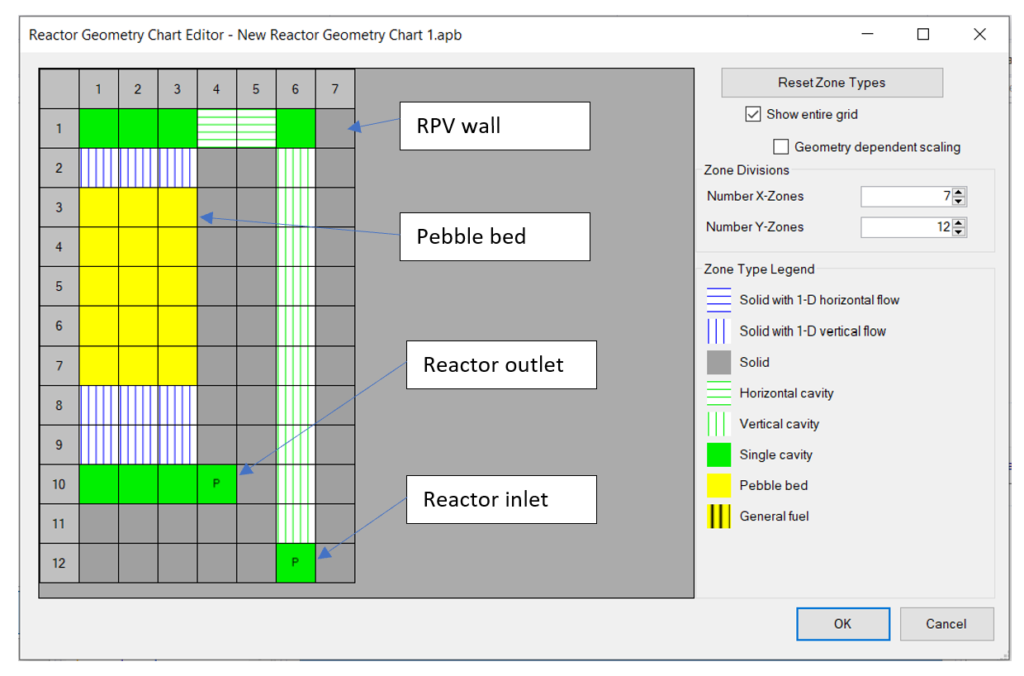The width and height of the screenshot is (1024, 676).
Task: Click column header 1 in the grid
Action: point(99,89)
